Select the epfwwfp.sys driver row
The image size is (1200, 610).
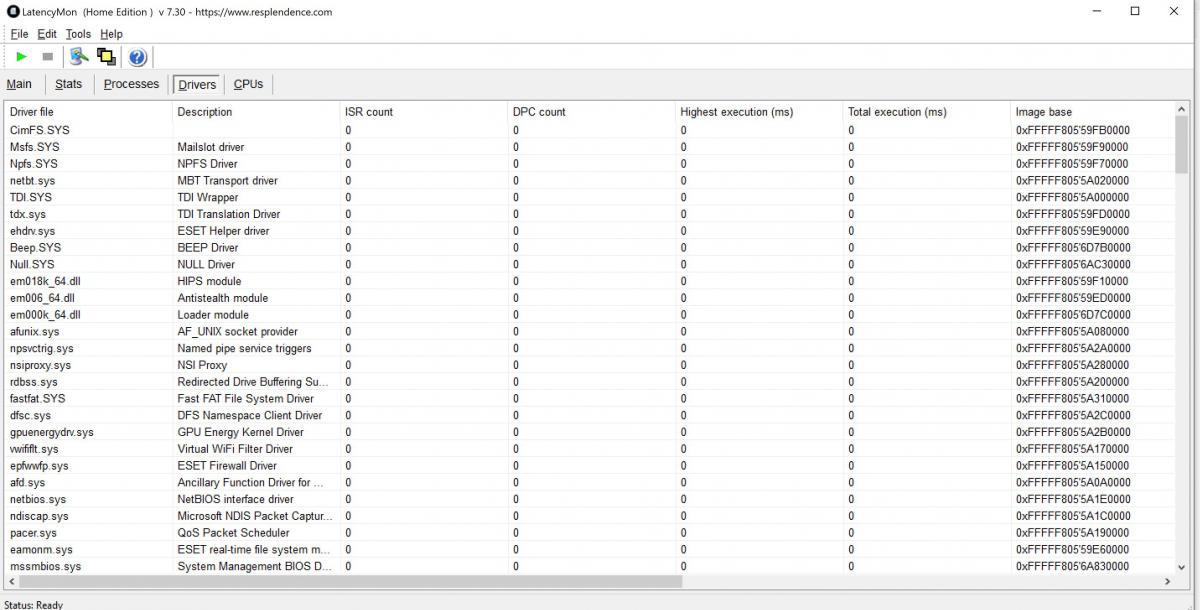590,466
